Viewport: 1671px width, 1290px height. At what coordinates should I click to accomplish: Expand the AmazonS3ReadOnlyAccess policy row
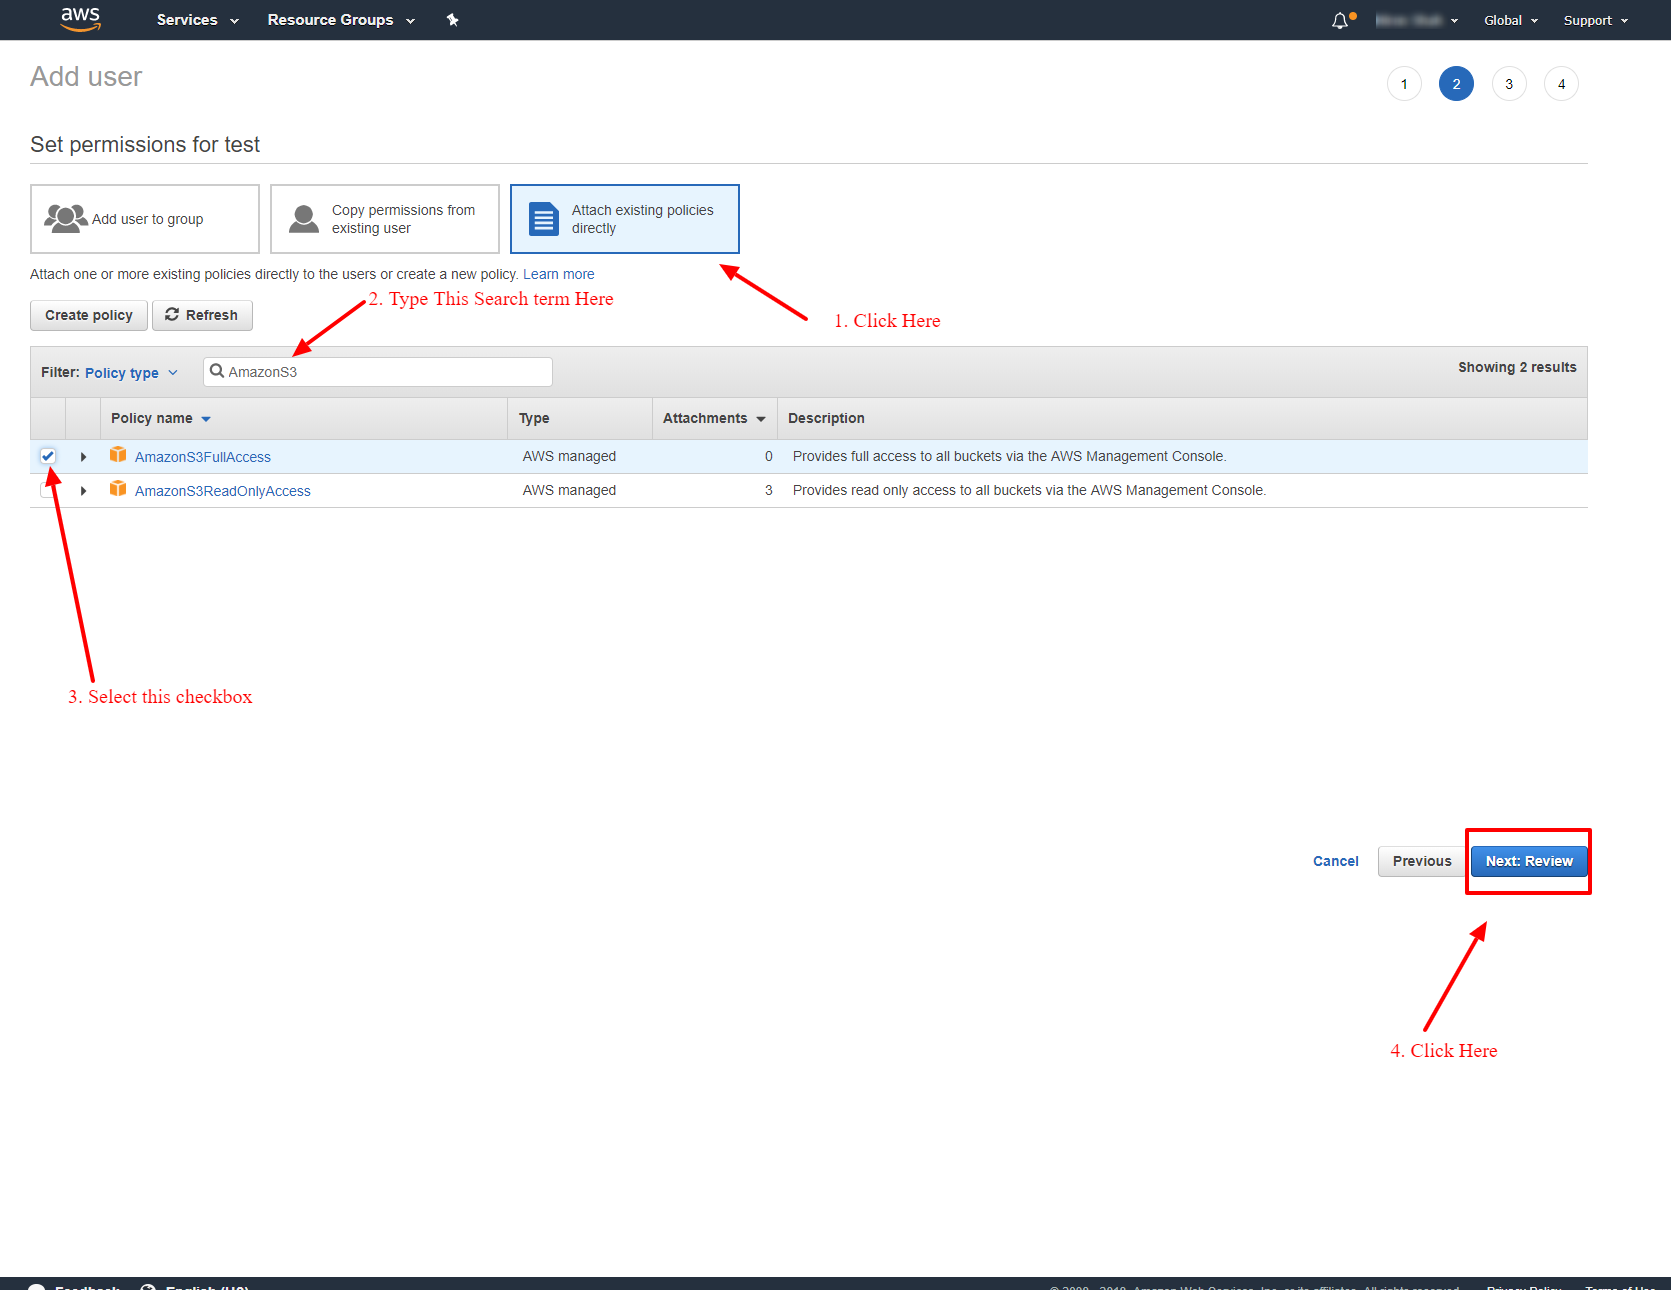click(x=83, y=491)
